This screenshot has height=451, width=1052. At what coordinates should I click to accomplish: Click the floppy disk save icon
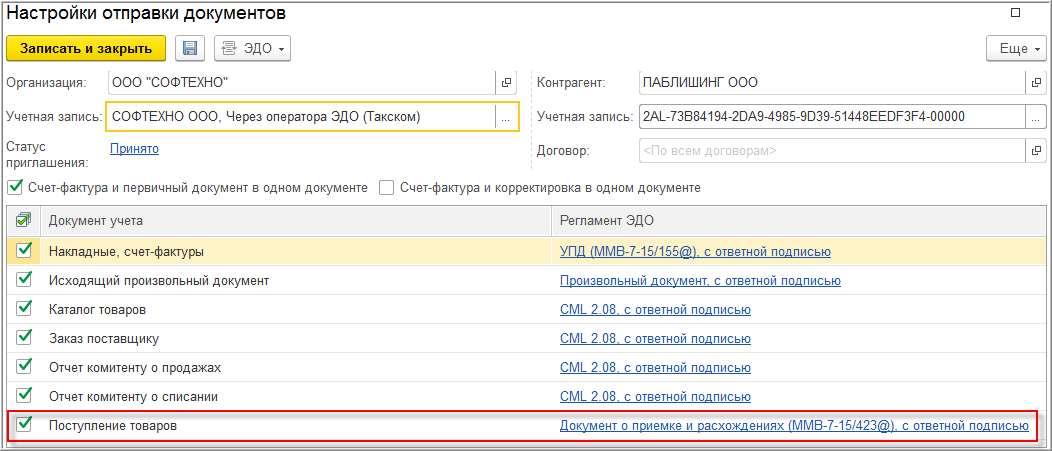[x=190, y=48]
